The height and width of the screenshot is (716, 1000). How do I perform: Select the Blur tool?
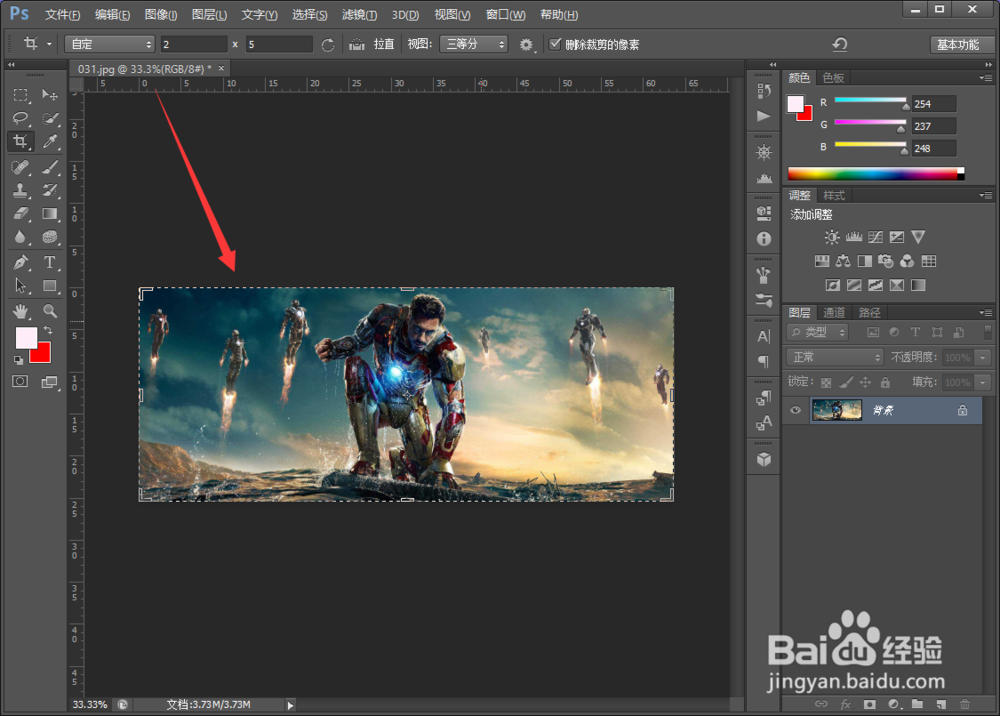[20, 237]
